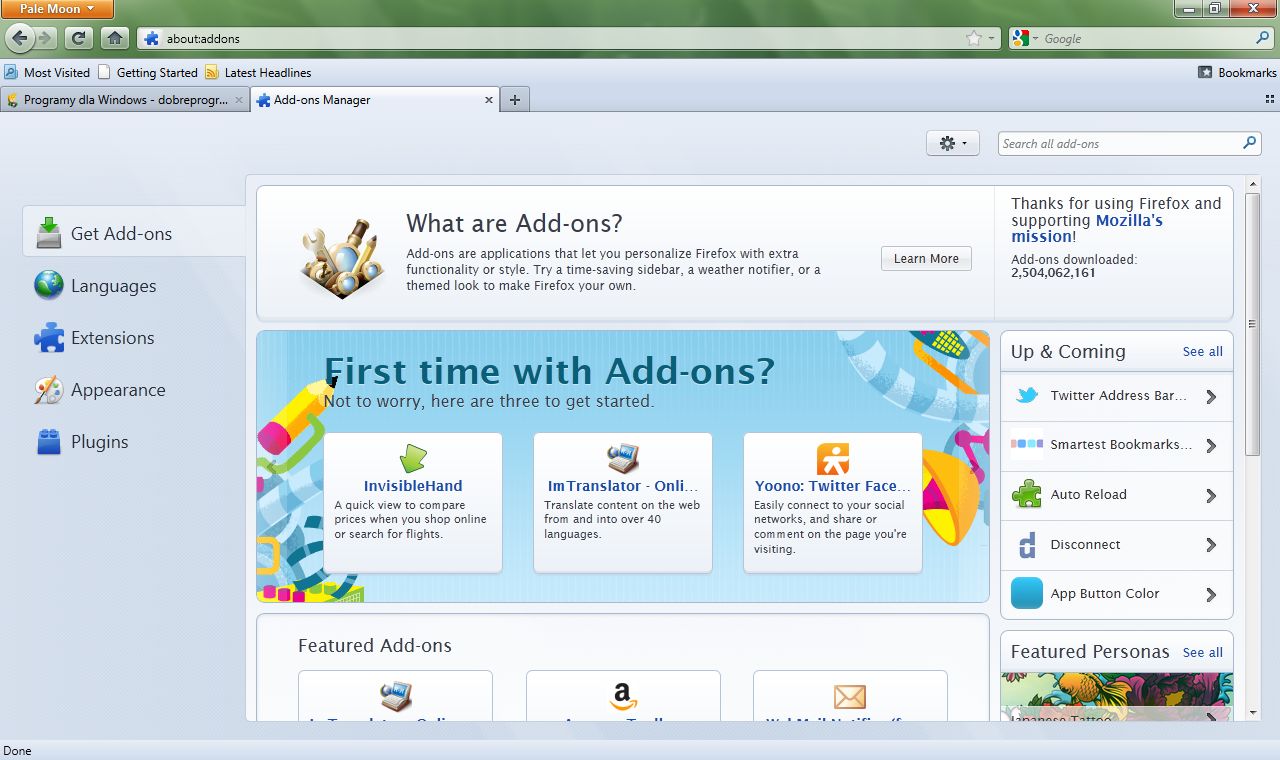Expand the App Button Color chevron
Viewport: 1280px width, 760px height.
click(x=1211, y=595)
